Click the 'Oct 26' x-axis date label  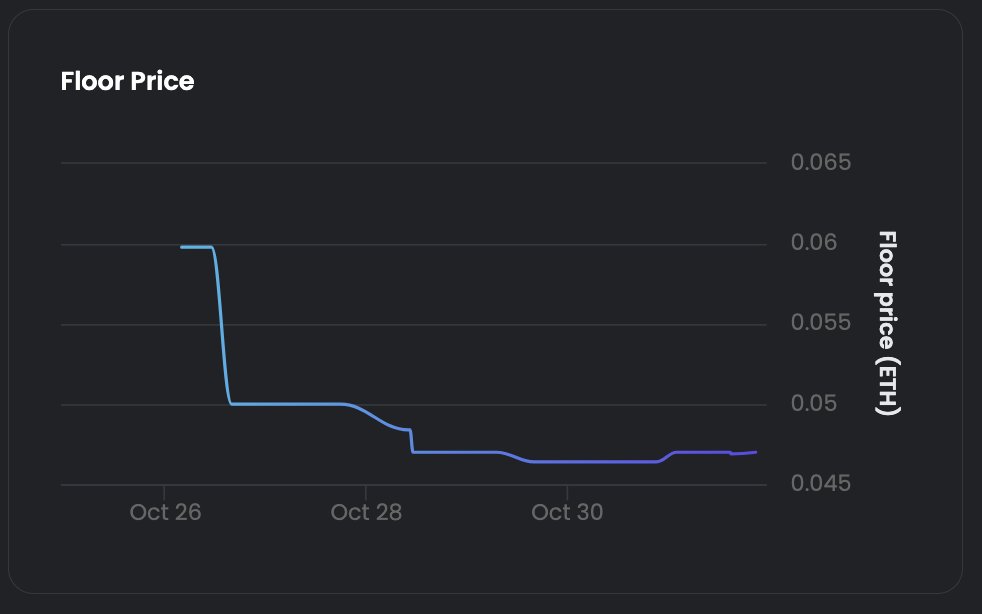pos(165,513)
